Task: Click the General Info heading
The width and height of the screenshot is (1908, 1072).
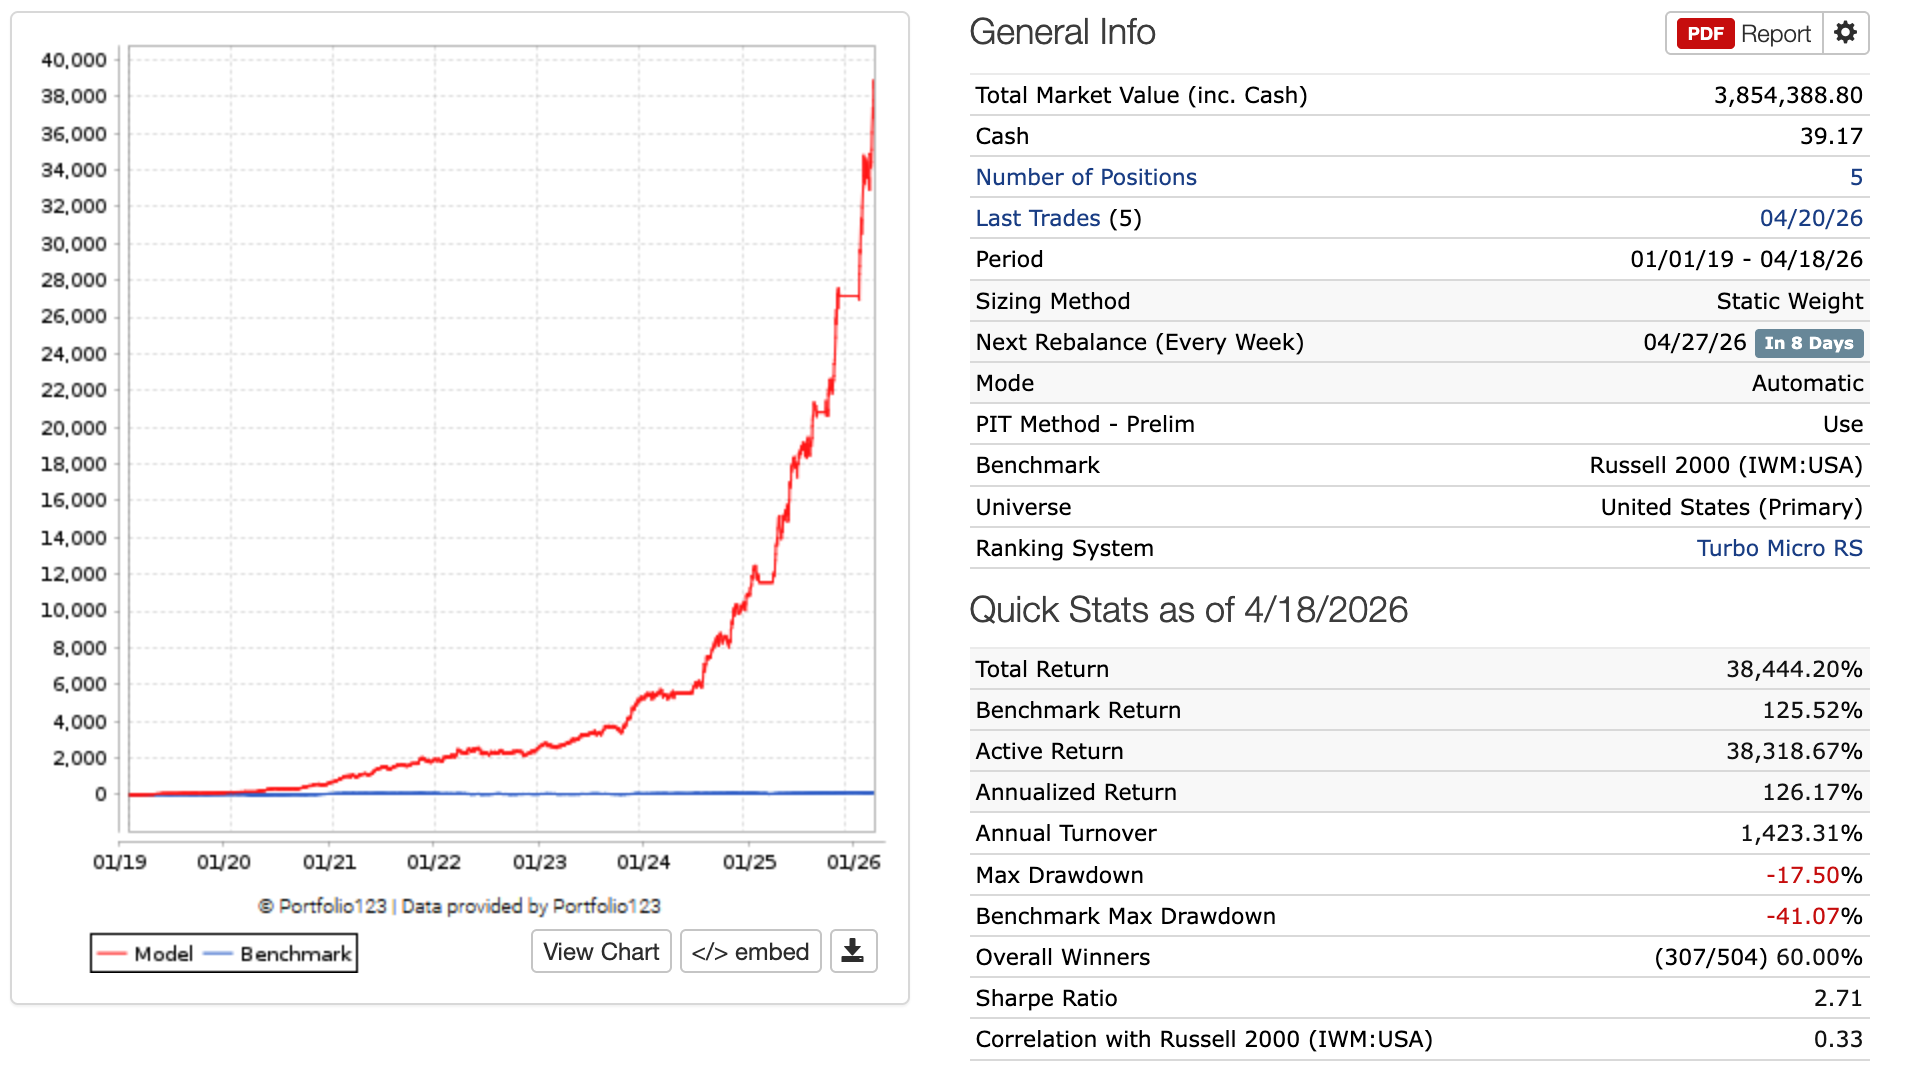Action: [1062, 32]
